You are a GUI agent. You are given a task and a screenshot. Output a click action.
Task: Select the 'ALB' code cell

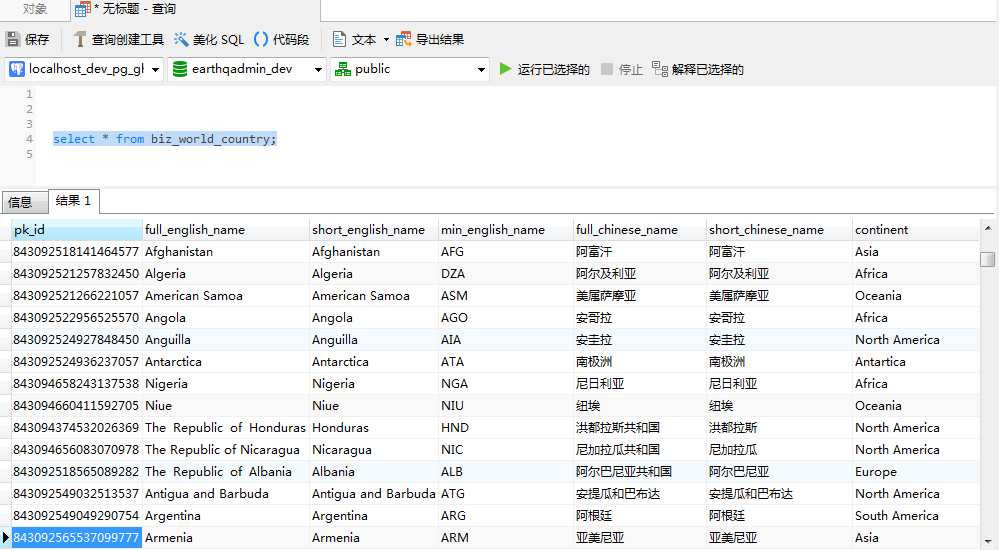[507, 472]
